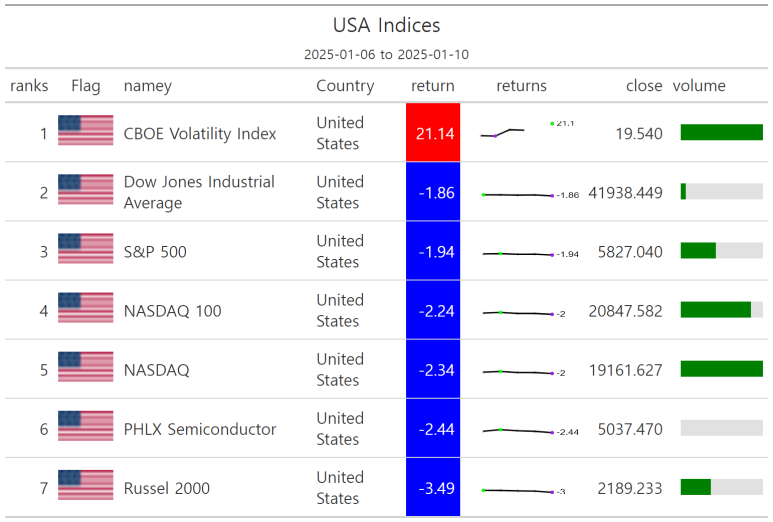Image resolution: width=773 pixels, height=522 pixels.
Task: Click the returns sparkline for CBOE Volatility Index
Action: [x=527, y=130]
